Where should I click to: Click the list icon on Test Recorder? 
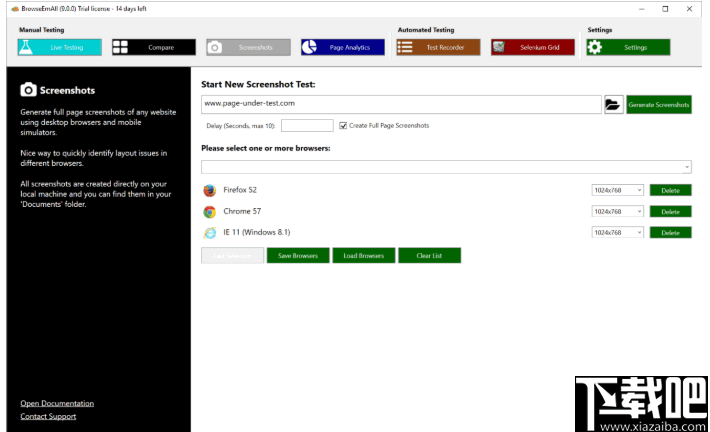405,47
